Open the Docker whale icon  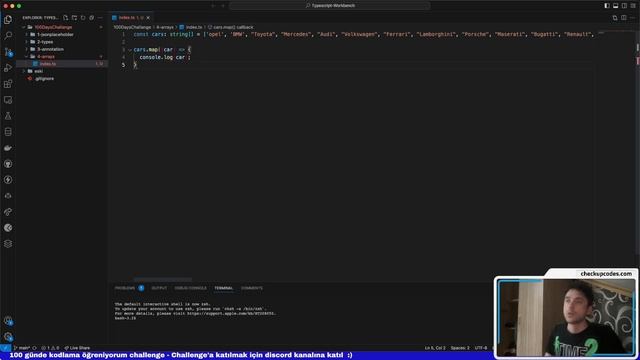(x=8, y=148)
